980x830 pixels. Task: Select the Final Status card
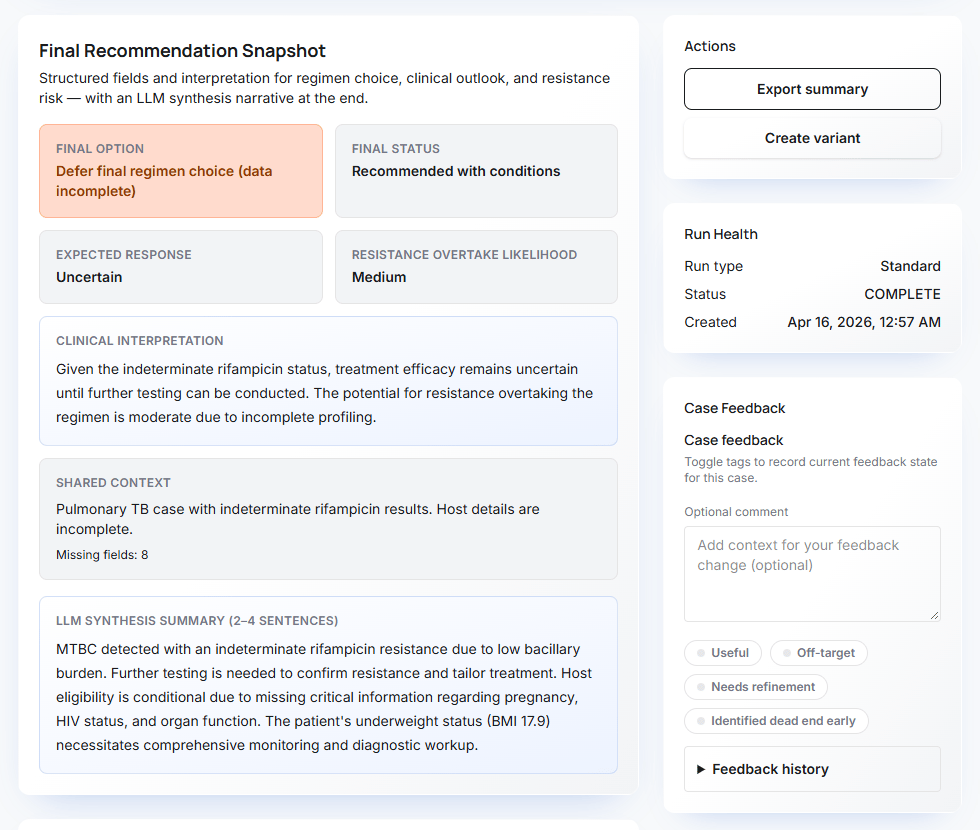tap(476, 171)
